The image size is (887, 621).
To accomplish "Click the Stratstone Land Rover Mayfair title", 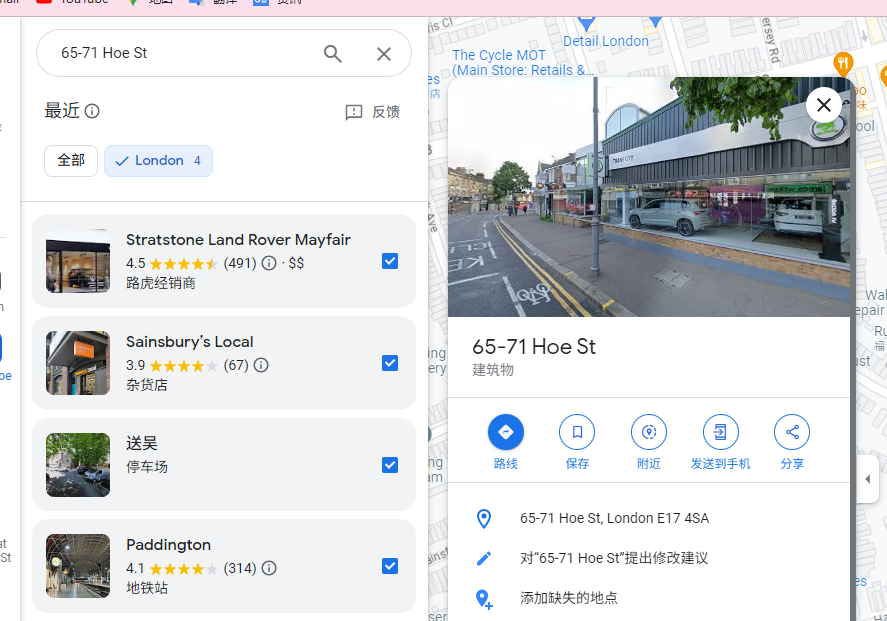I will (x=238, y=240).
